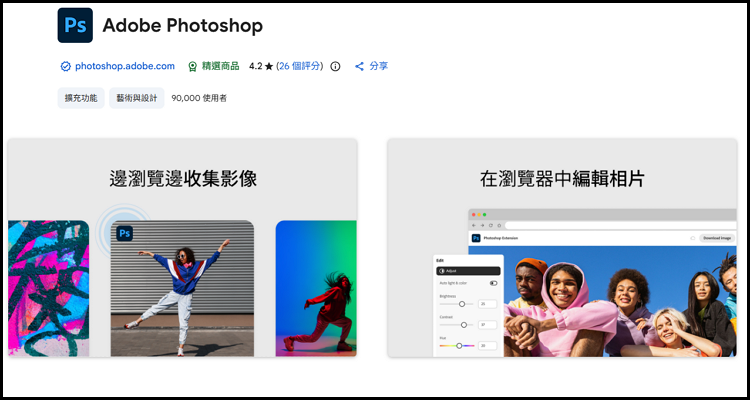Open the 邊瀏覽邊收集影像 preview screenshot
The width and height of the screenshot is (750, 400).
point(183,247)
